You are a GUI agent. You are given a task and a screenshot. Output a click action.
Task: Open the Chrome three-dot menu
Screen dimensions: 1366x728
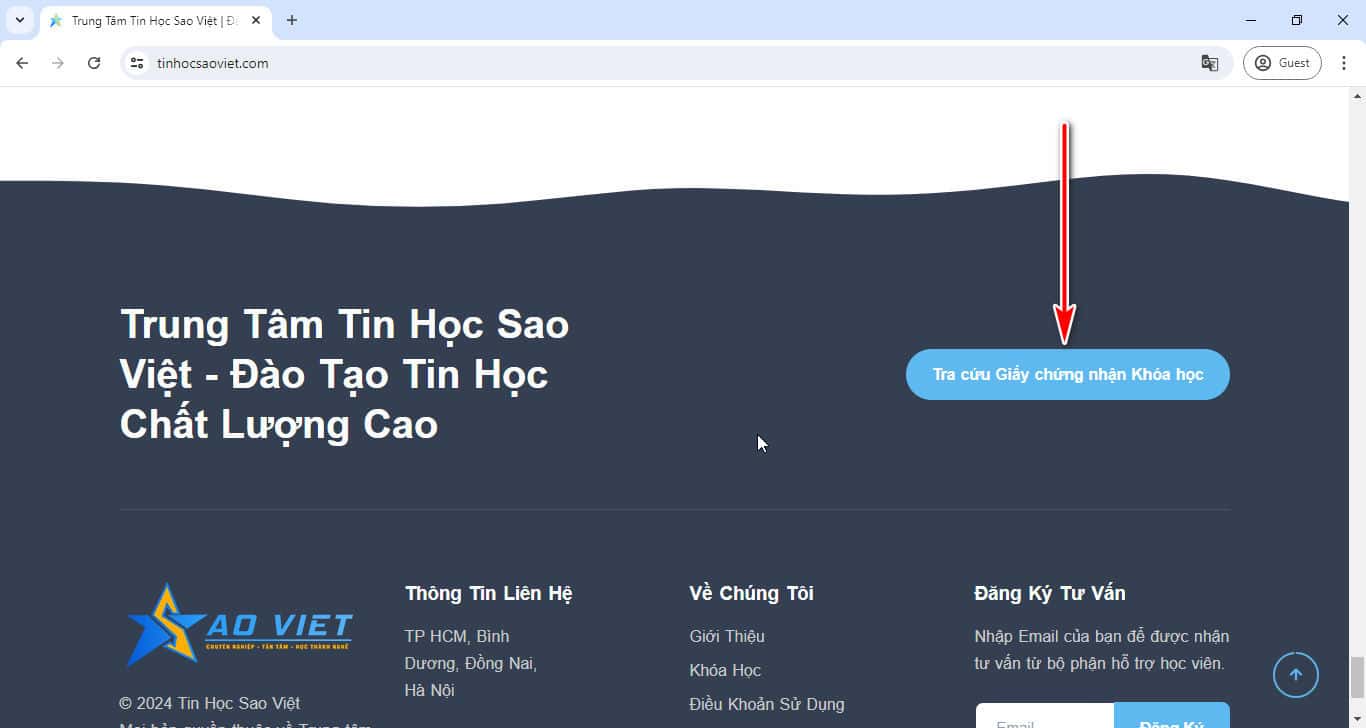[1344, 63]
